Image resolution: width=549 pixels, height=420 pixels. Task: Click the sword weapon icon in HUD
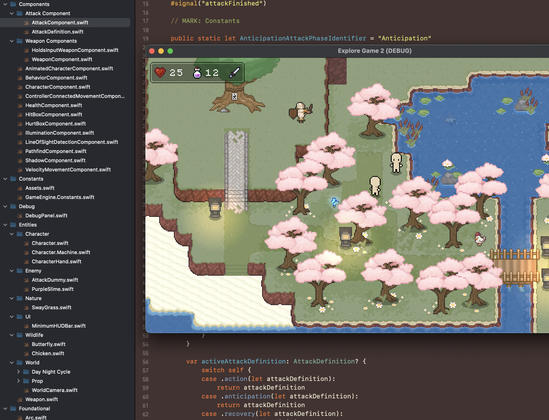(x=234, y=72)
